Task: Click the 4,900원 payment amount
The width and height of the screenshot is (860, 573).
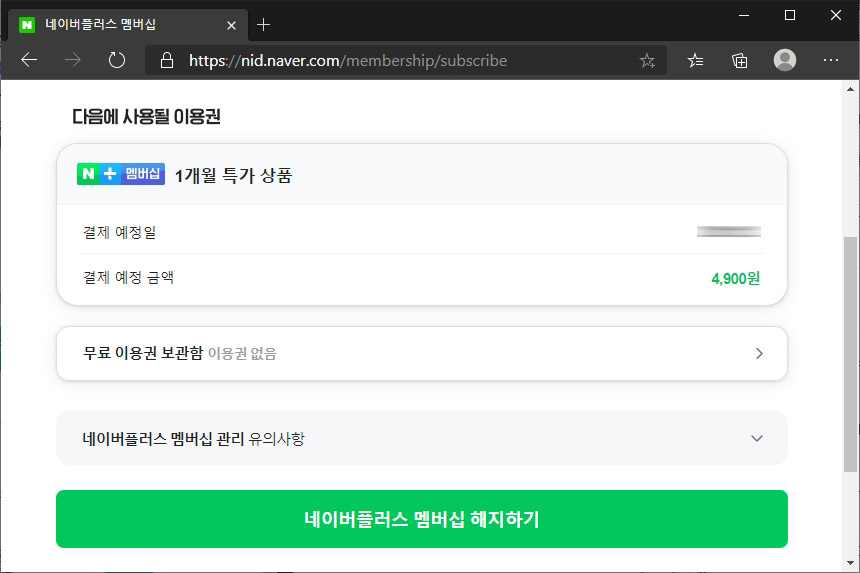Action: click(735, 279)
